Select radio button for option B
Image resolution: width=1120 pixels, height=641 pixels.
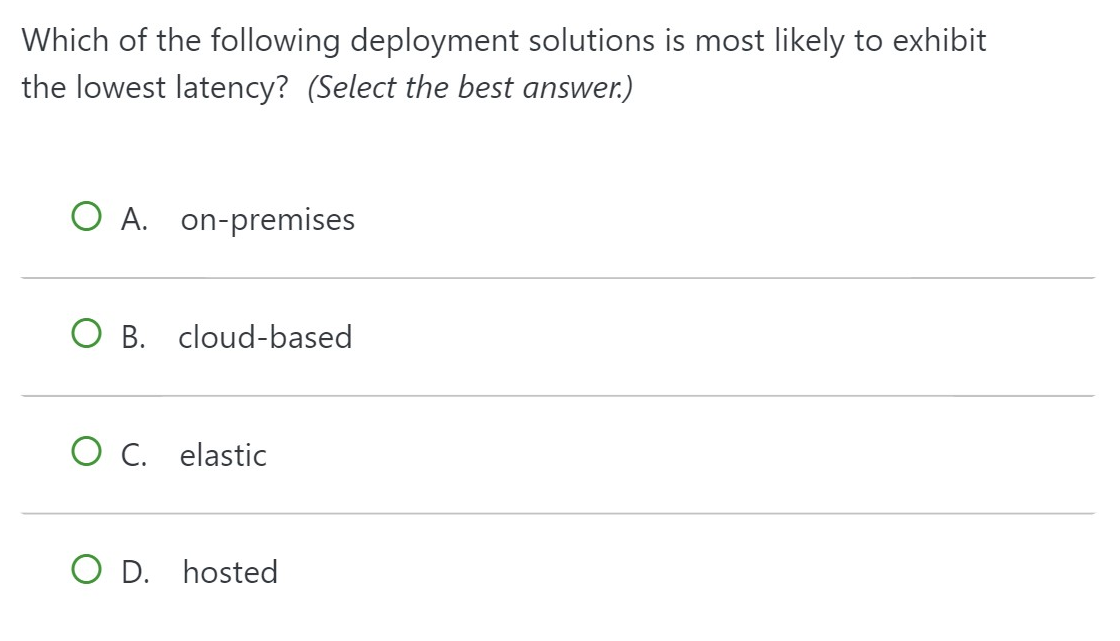click(x=86, y=334)
